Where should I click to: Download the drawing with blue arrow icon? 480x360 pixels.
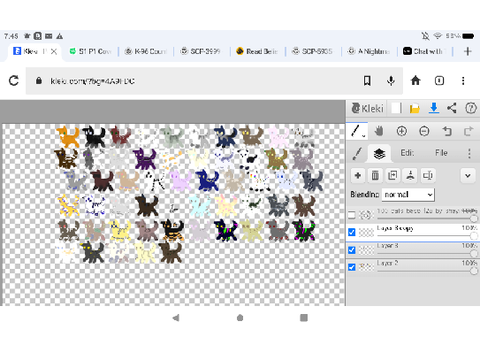pyautogui.click(x=434, y=108)
